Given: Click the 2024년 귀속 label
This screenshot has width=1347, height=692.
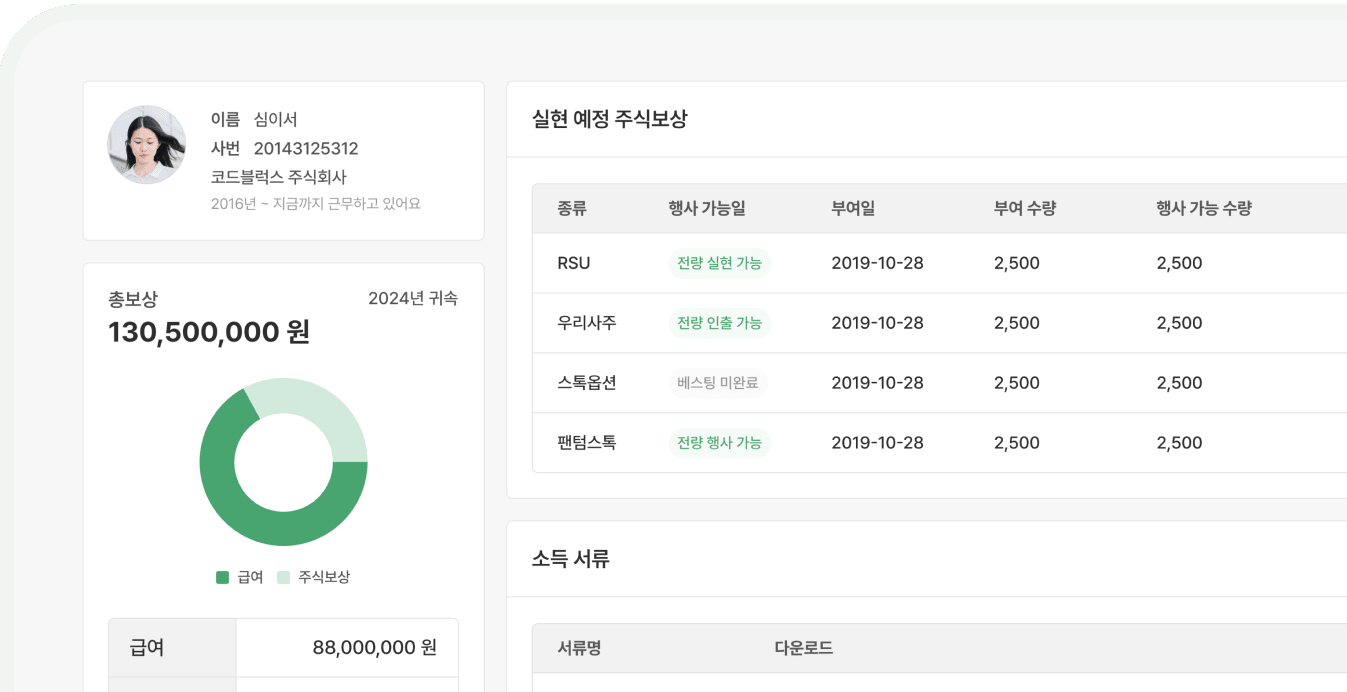Looking at the screenshot, I should pos(413,299).
